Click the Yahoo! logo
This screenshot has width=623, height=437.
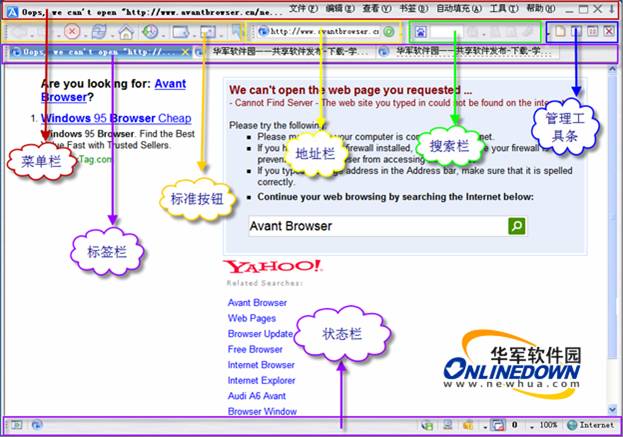click(273, 267)
